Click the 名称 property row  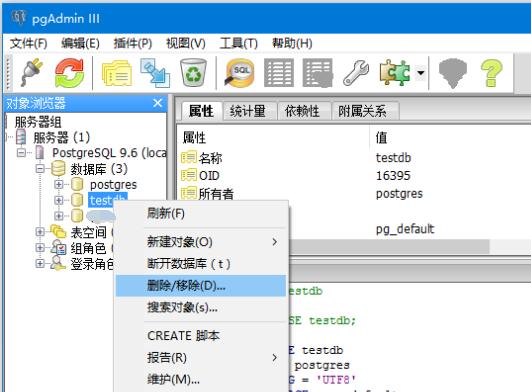(354, 158)
